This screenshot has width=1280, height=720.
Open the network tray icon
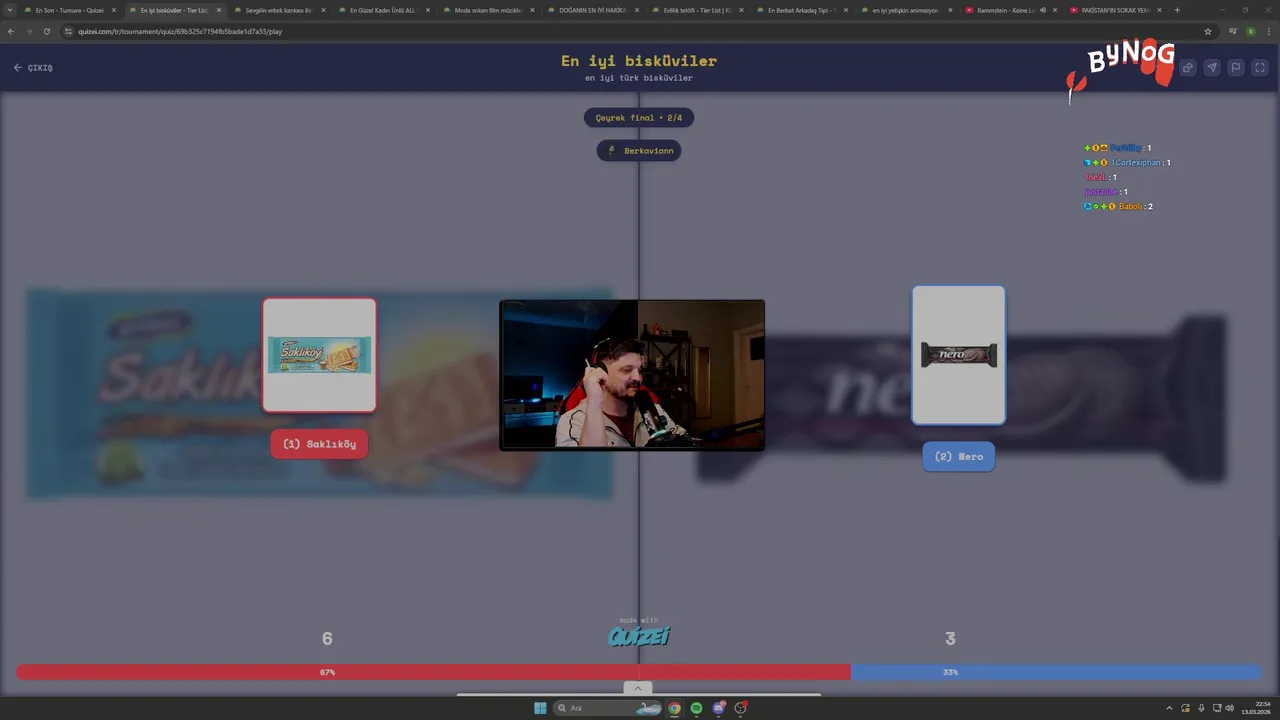[x=1215, y=708]
